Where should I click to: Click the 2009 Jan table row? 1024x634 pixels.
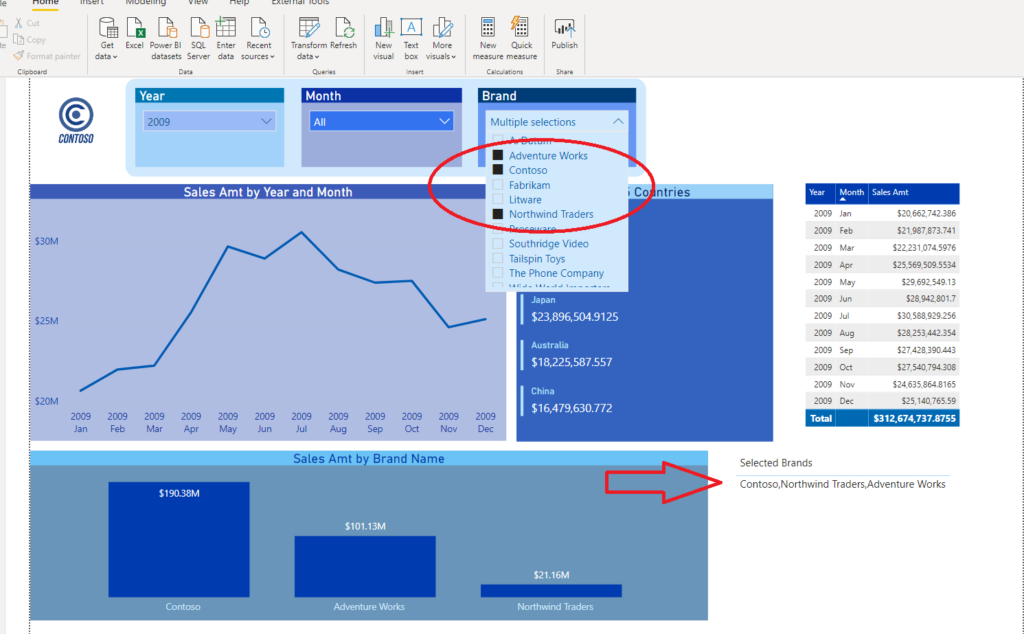tap(882, 214)
